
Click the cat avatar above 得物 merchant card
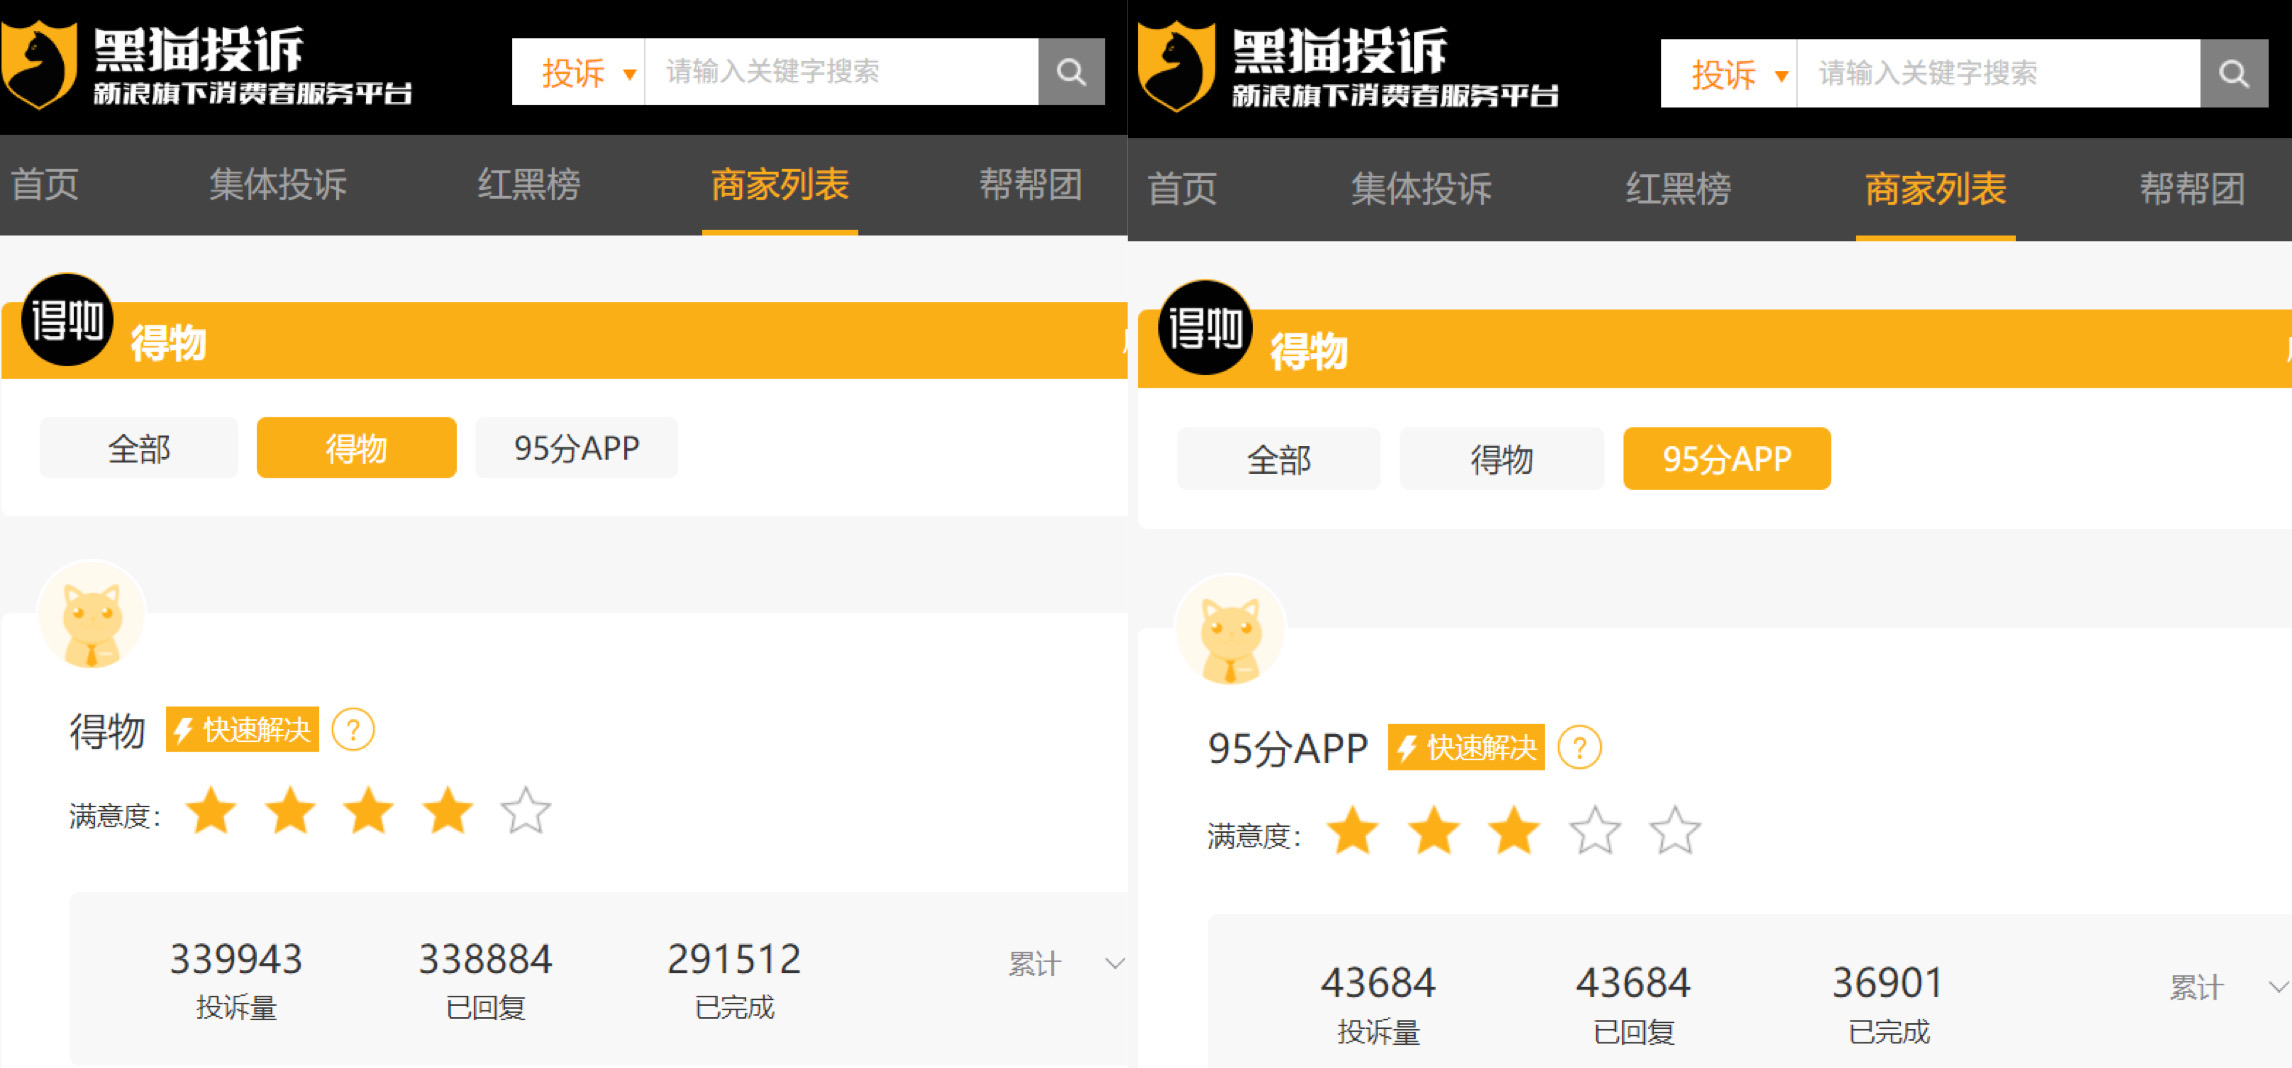pyautogui.click(x=92, y=616)
